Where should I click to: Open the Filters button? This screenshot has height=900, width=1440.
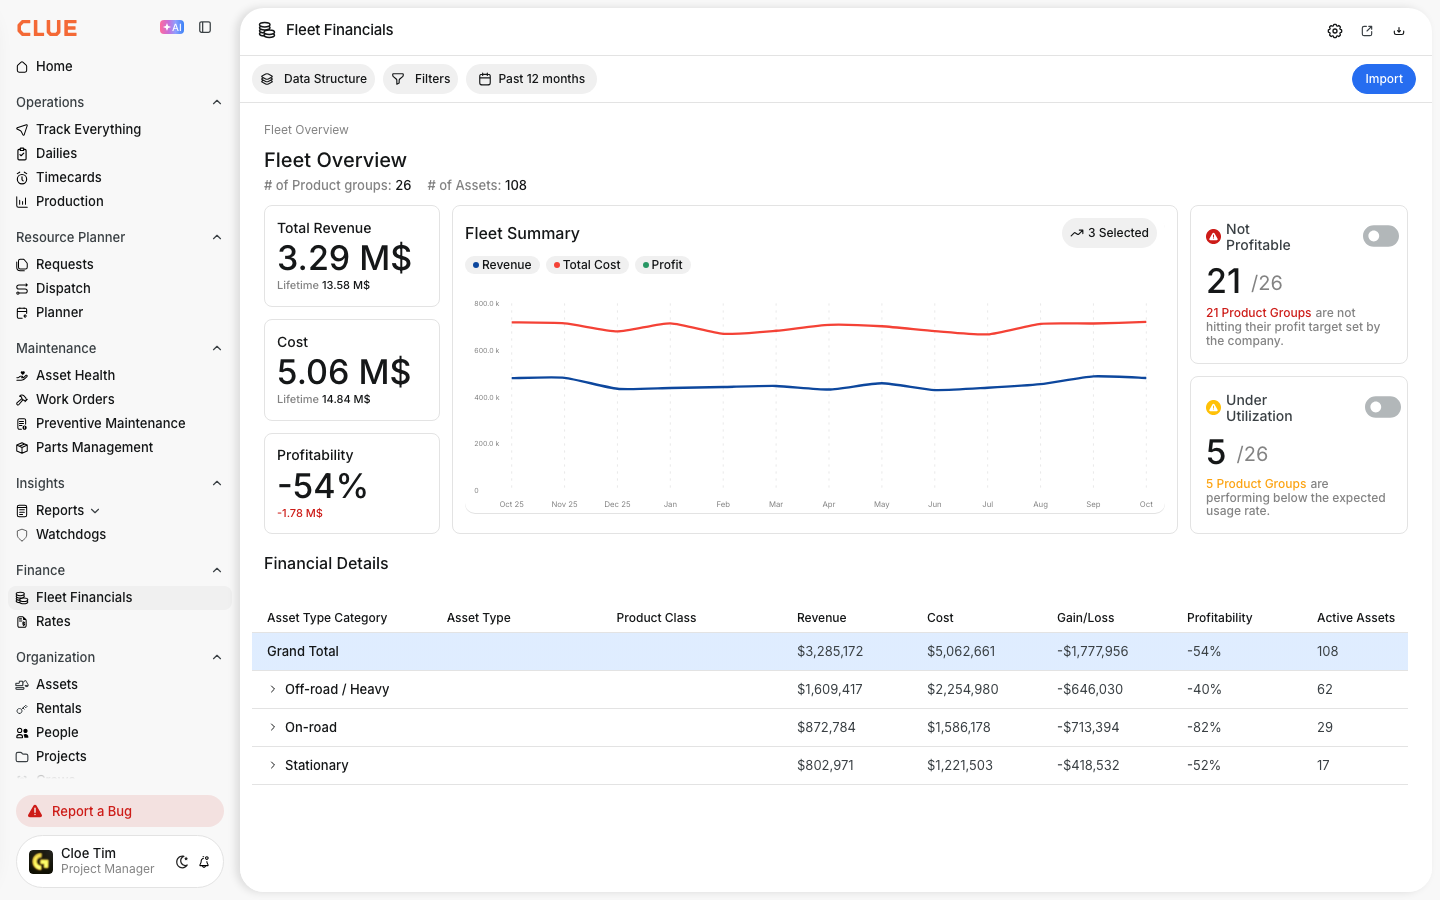point(421,79)
